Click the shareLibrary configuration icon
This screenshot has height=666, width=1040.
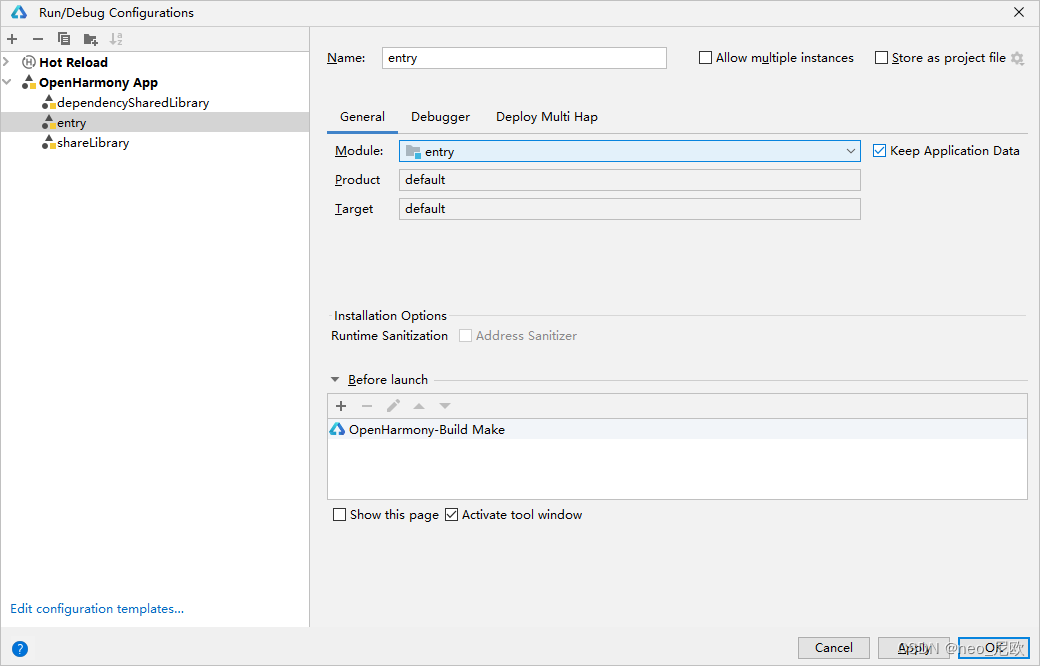click(x=49, y=142)
